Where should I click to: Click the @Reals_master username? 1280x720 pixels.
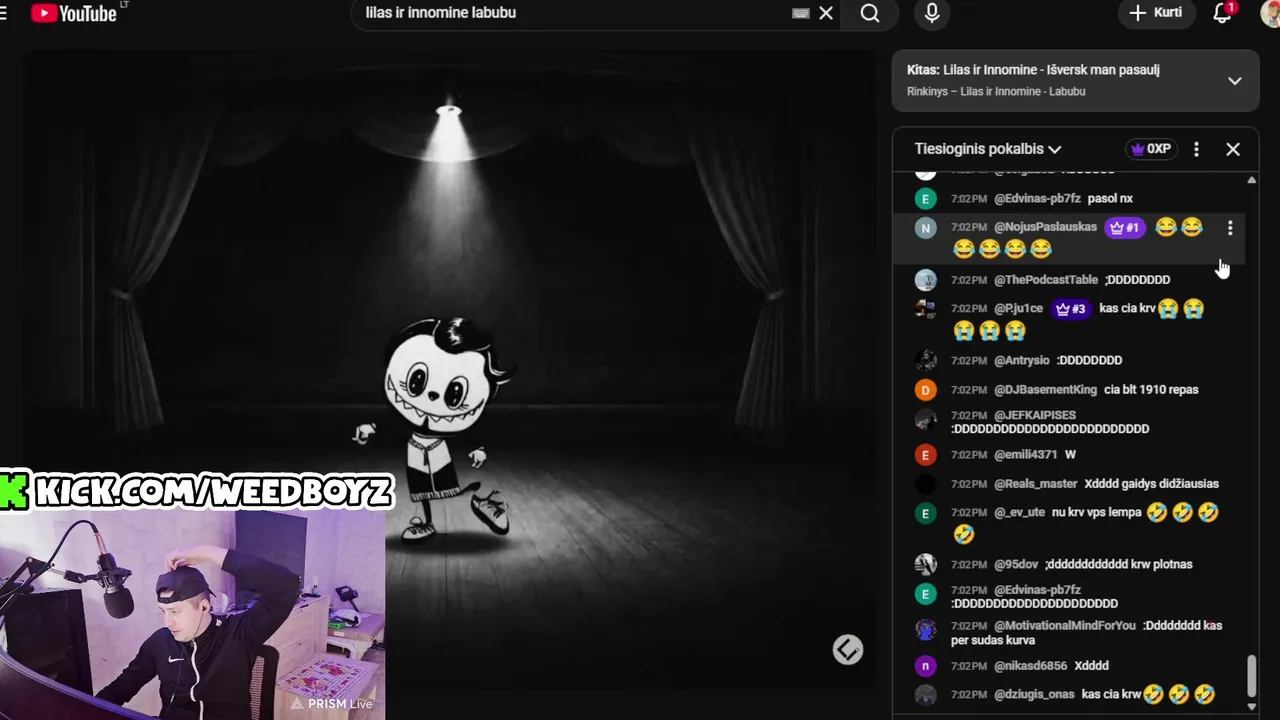tap(1035, 483)
